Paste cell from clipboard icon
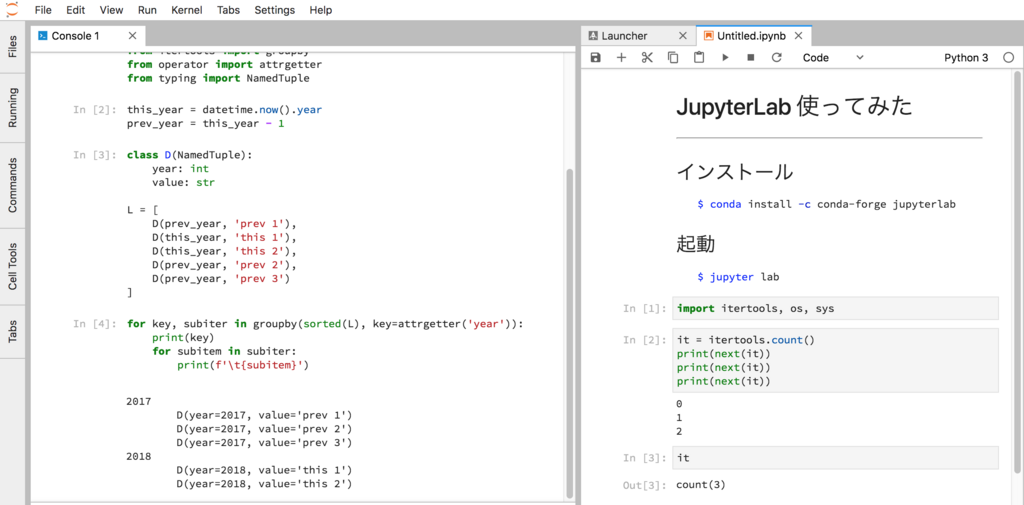Screen dimensions: 1024x505 click(x=699, y=57)
